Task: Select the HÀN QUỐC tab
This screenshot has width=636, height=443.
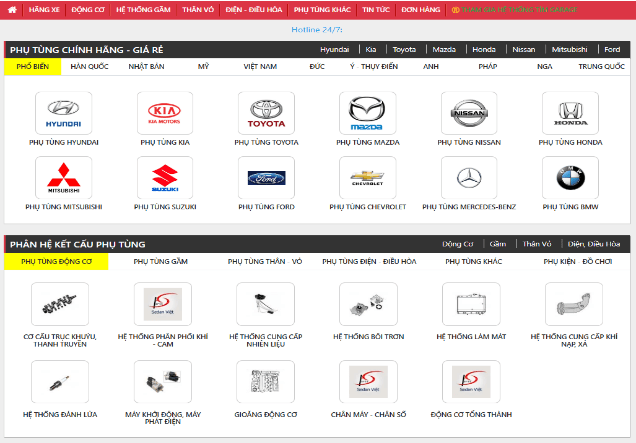Action: click(90, 66)
